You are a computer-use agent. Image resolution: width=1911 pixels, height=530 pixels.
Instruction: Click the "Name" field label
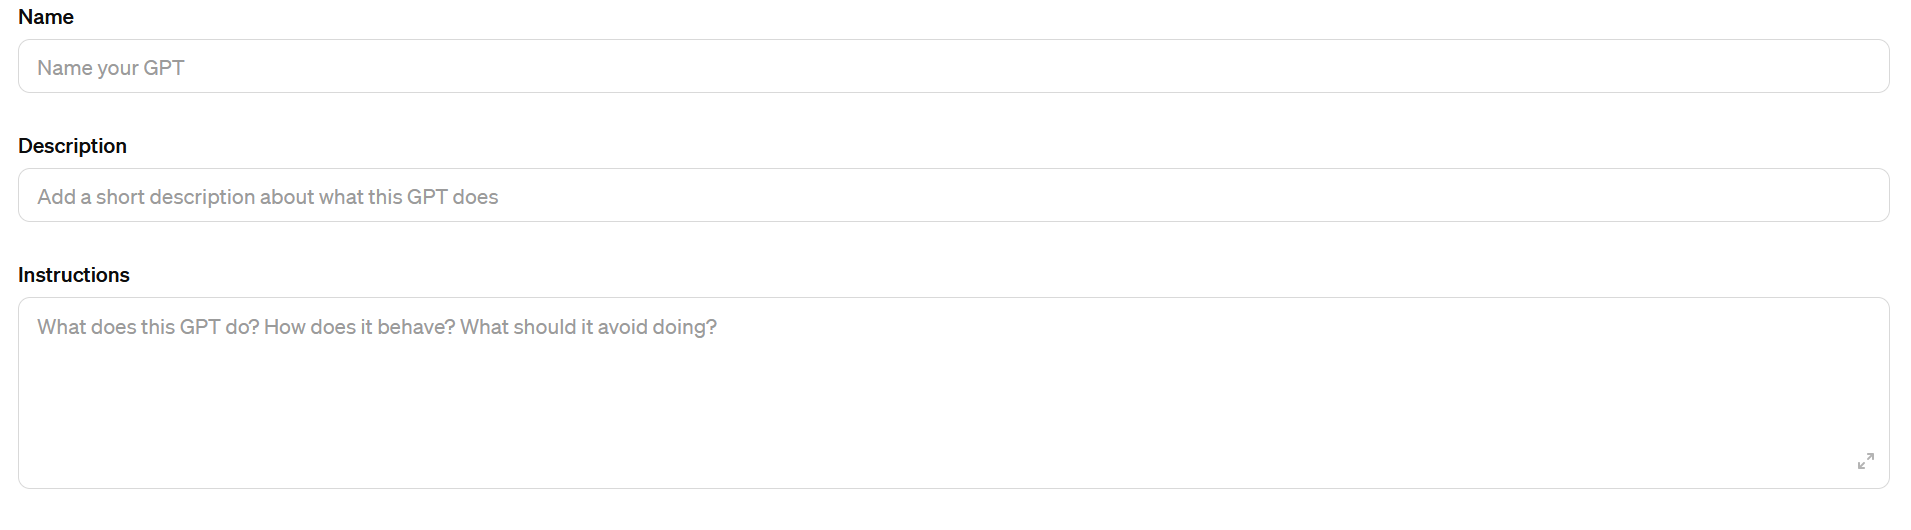click(x=46, y=17)
